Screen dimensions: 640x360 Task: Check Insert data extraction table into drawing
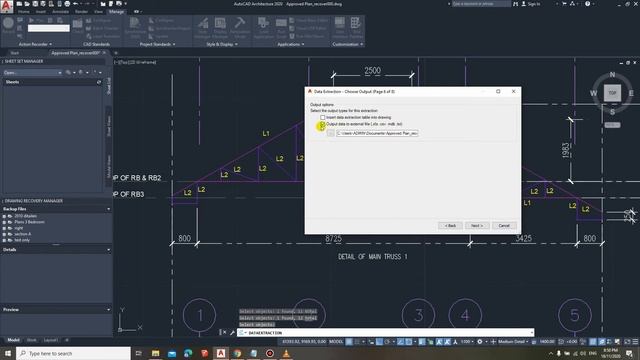pyautogui.click(x=322, y=118)
